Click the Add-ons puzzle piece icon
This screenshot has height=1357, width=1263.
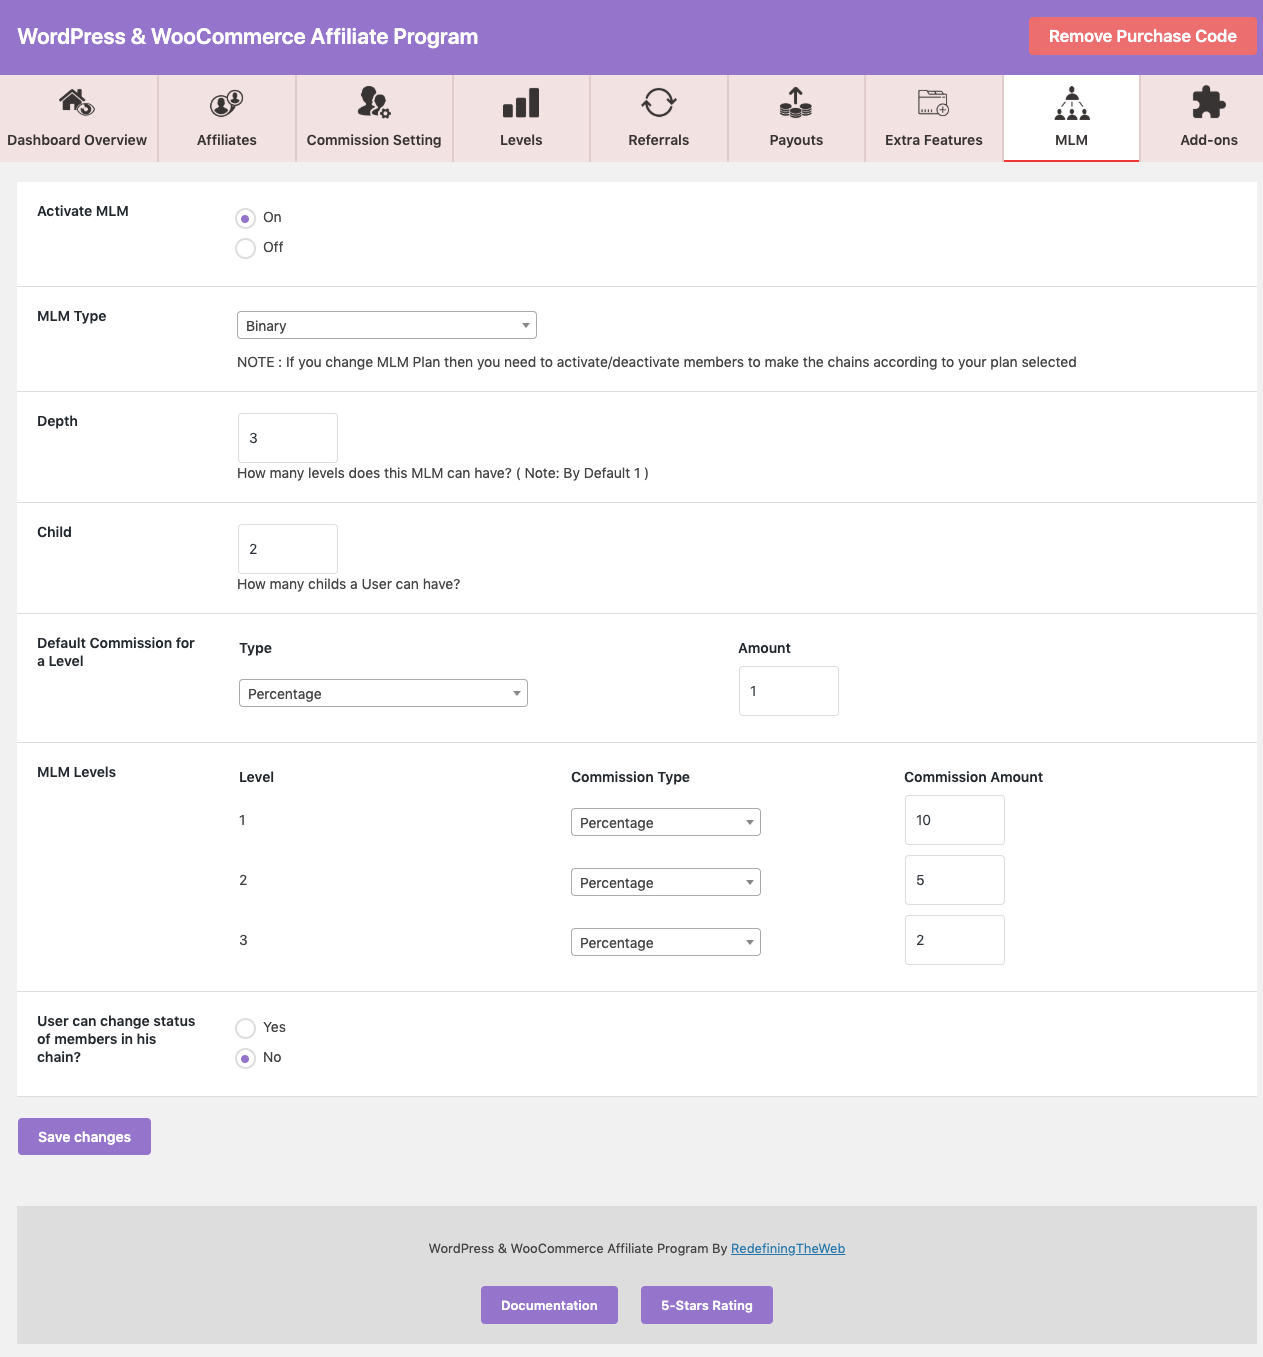[x=1209, y=102]
